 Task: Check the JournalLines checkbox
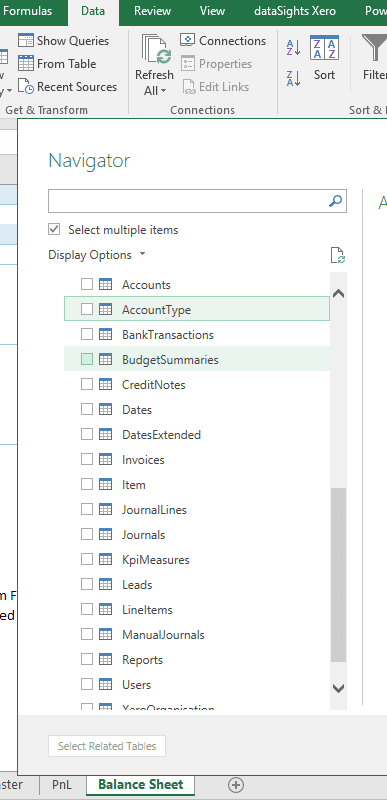(x=87, y=510)
